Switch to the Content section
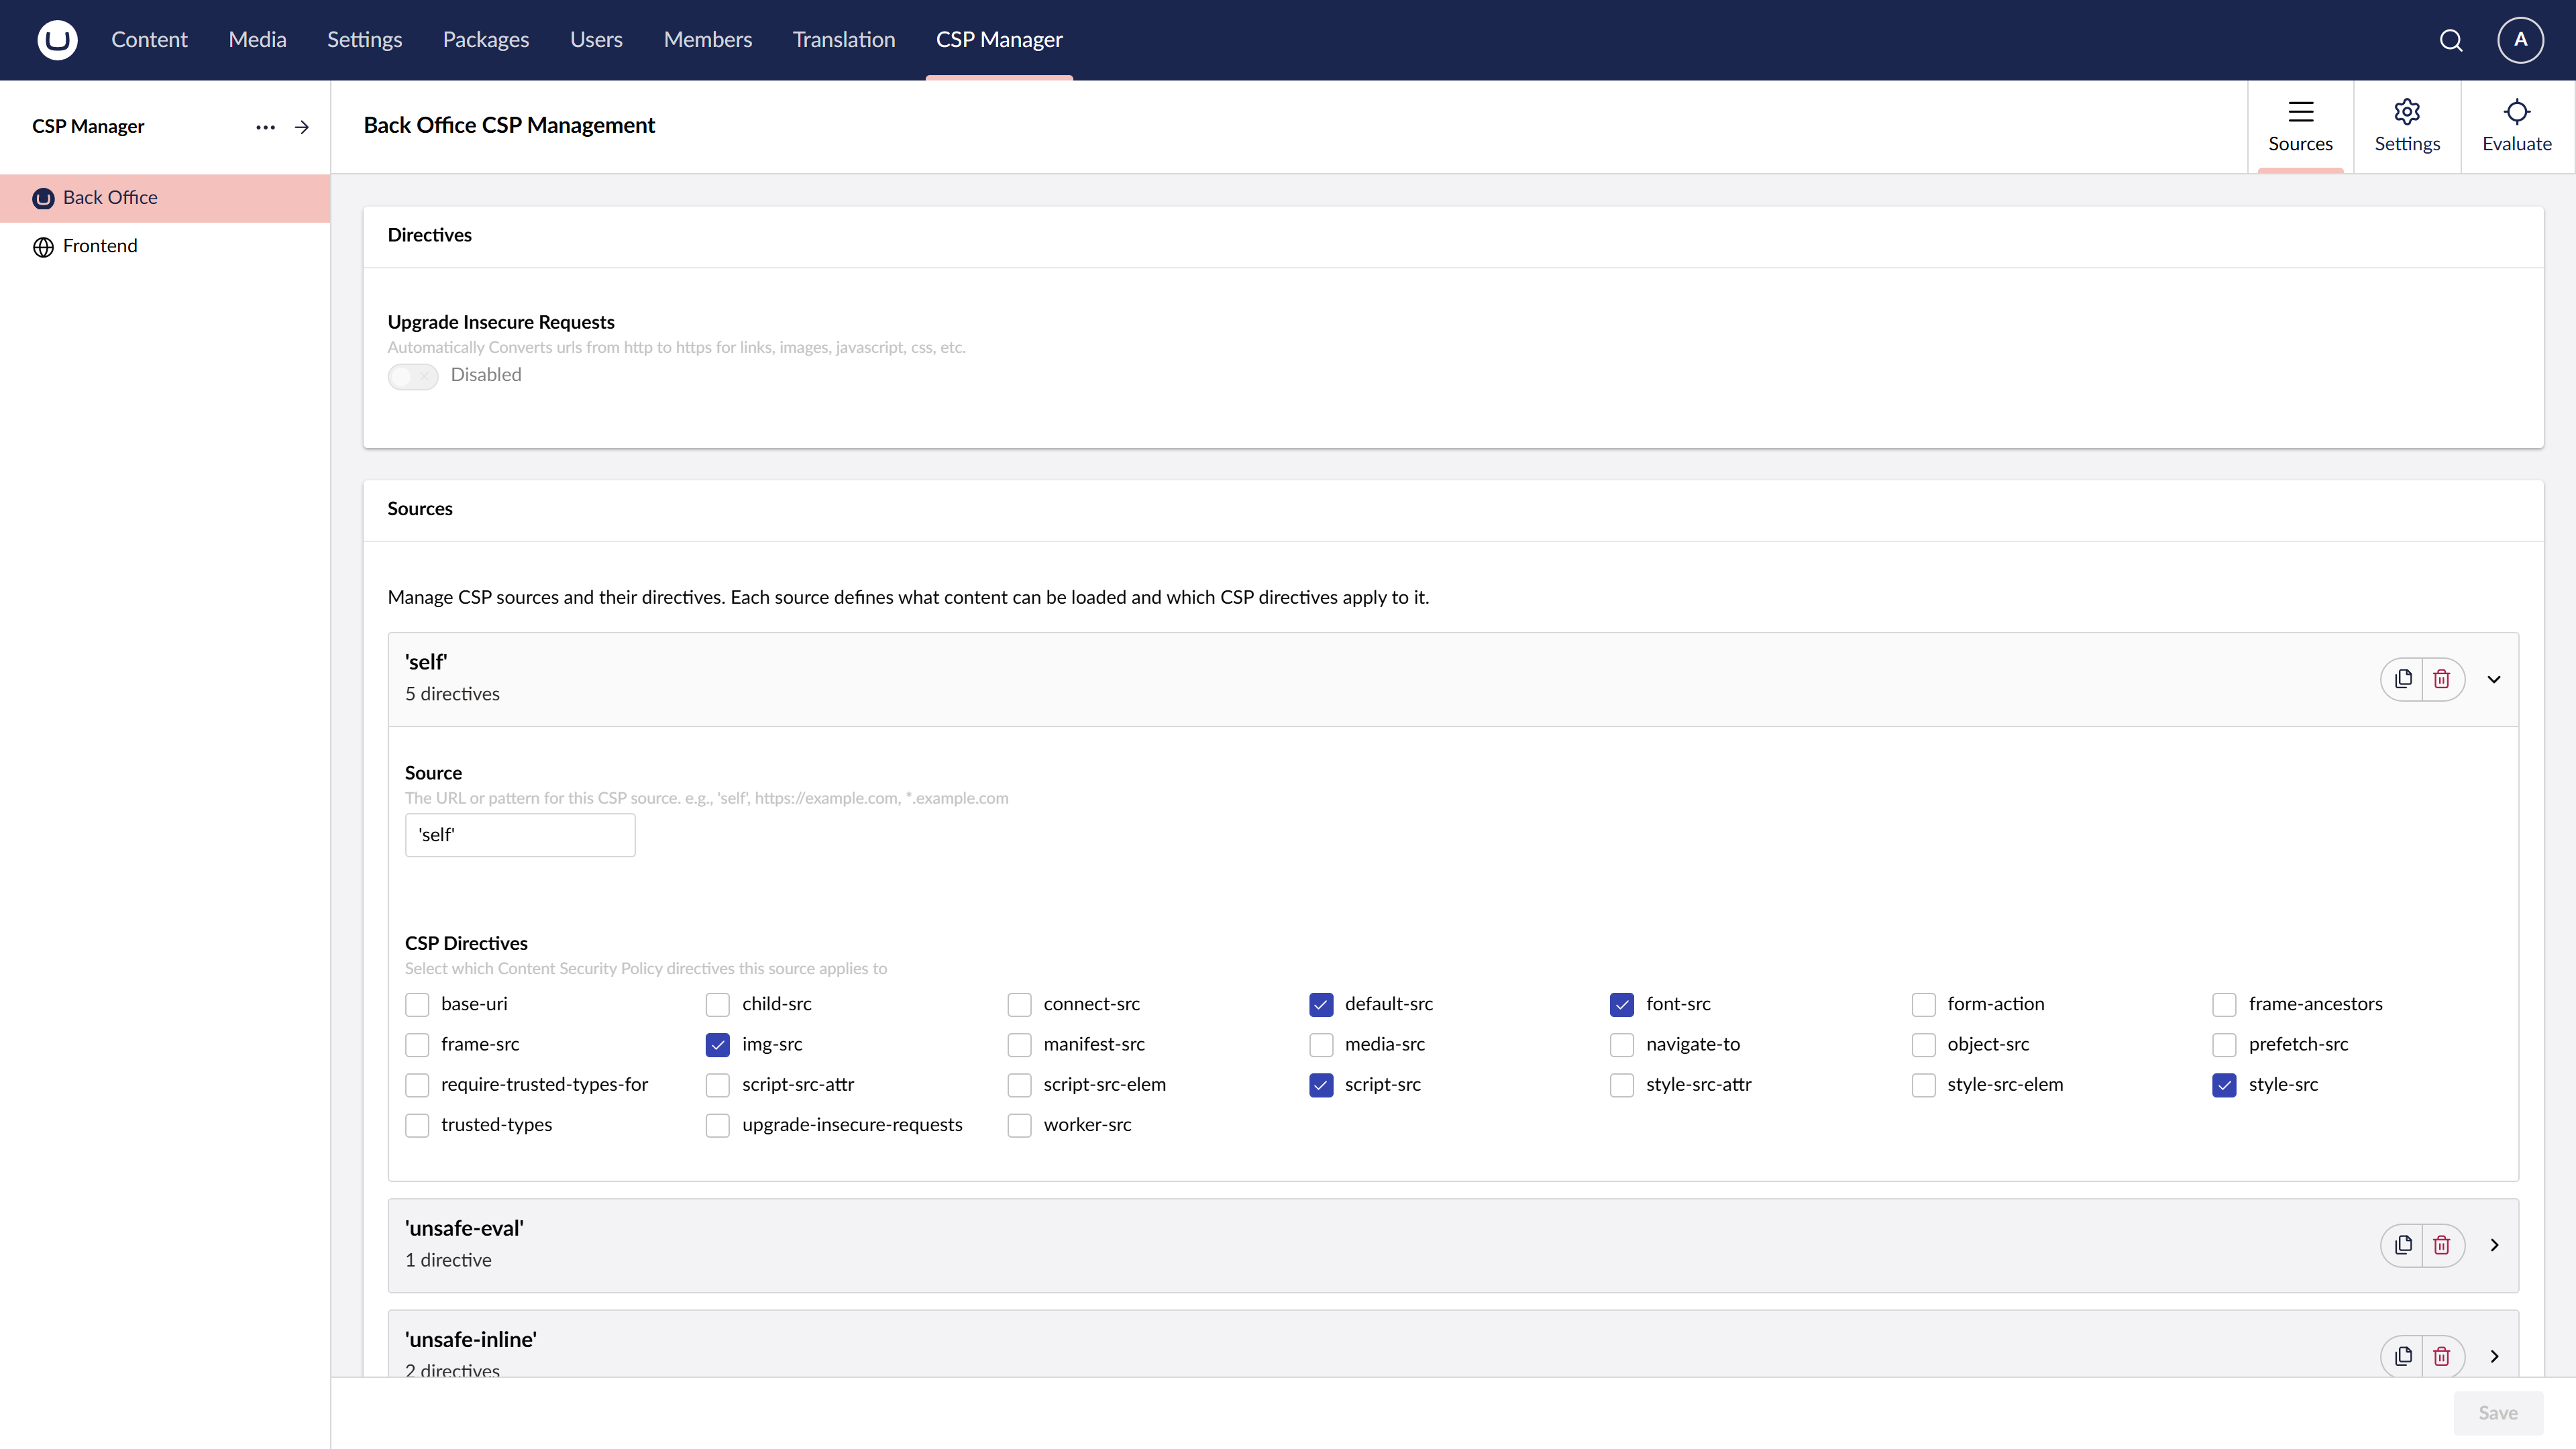Image resolution: width=2576 pixels, height=1449 pixels. pyautogui.click(x=149, y=39)
